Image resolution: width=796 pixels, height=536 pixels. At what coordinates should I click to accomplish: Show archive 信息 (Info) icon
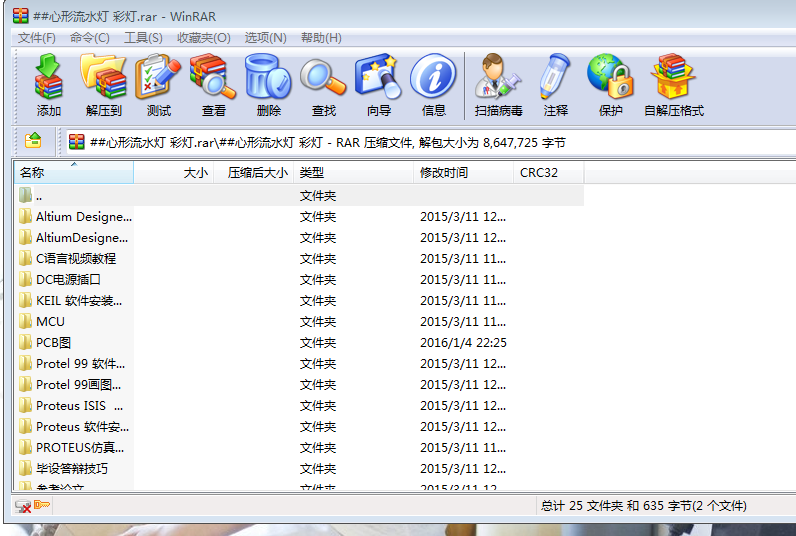click(433, 76)
